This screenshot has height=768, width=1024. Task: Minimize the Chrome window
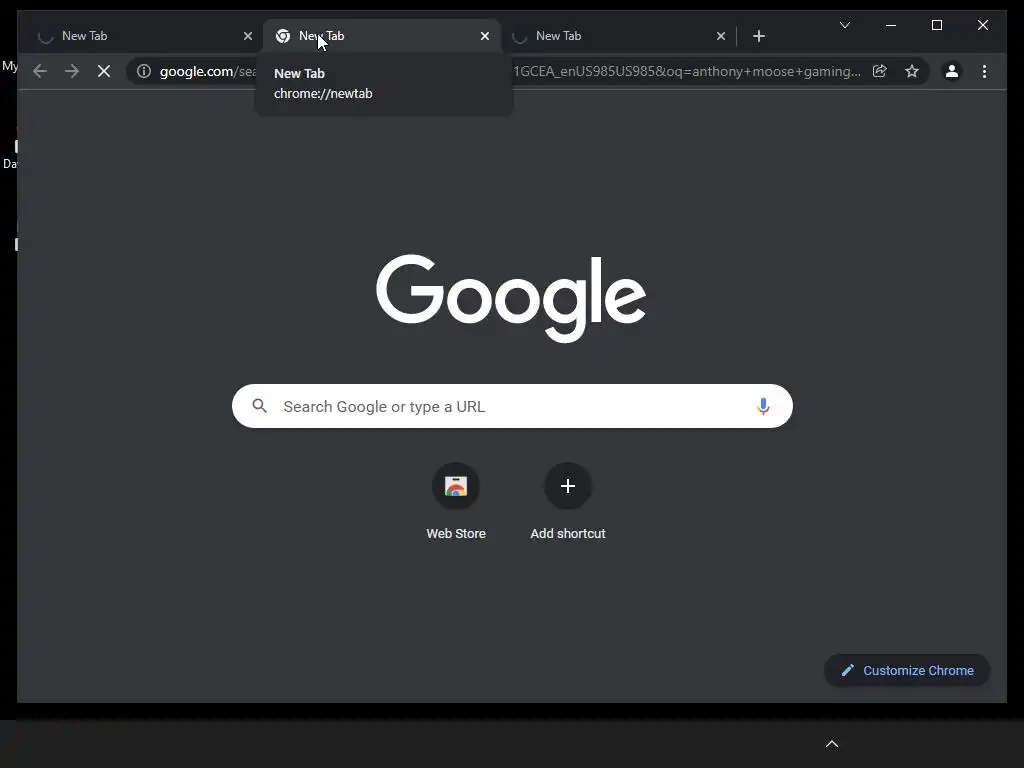(x=891, y=25)
